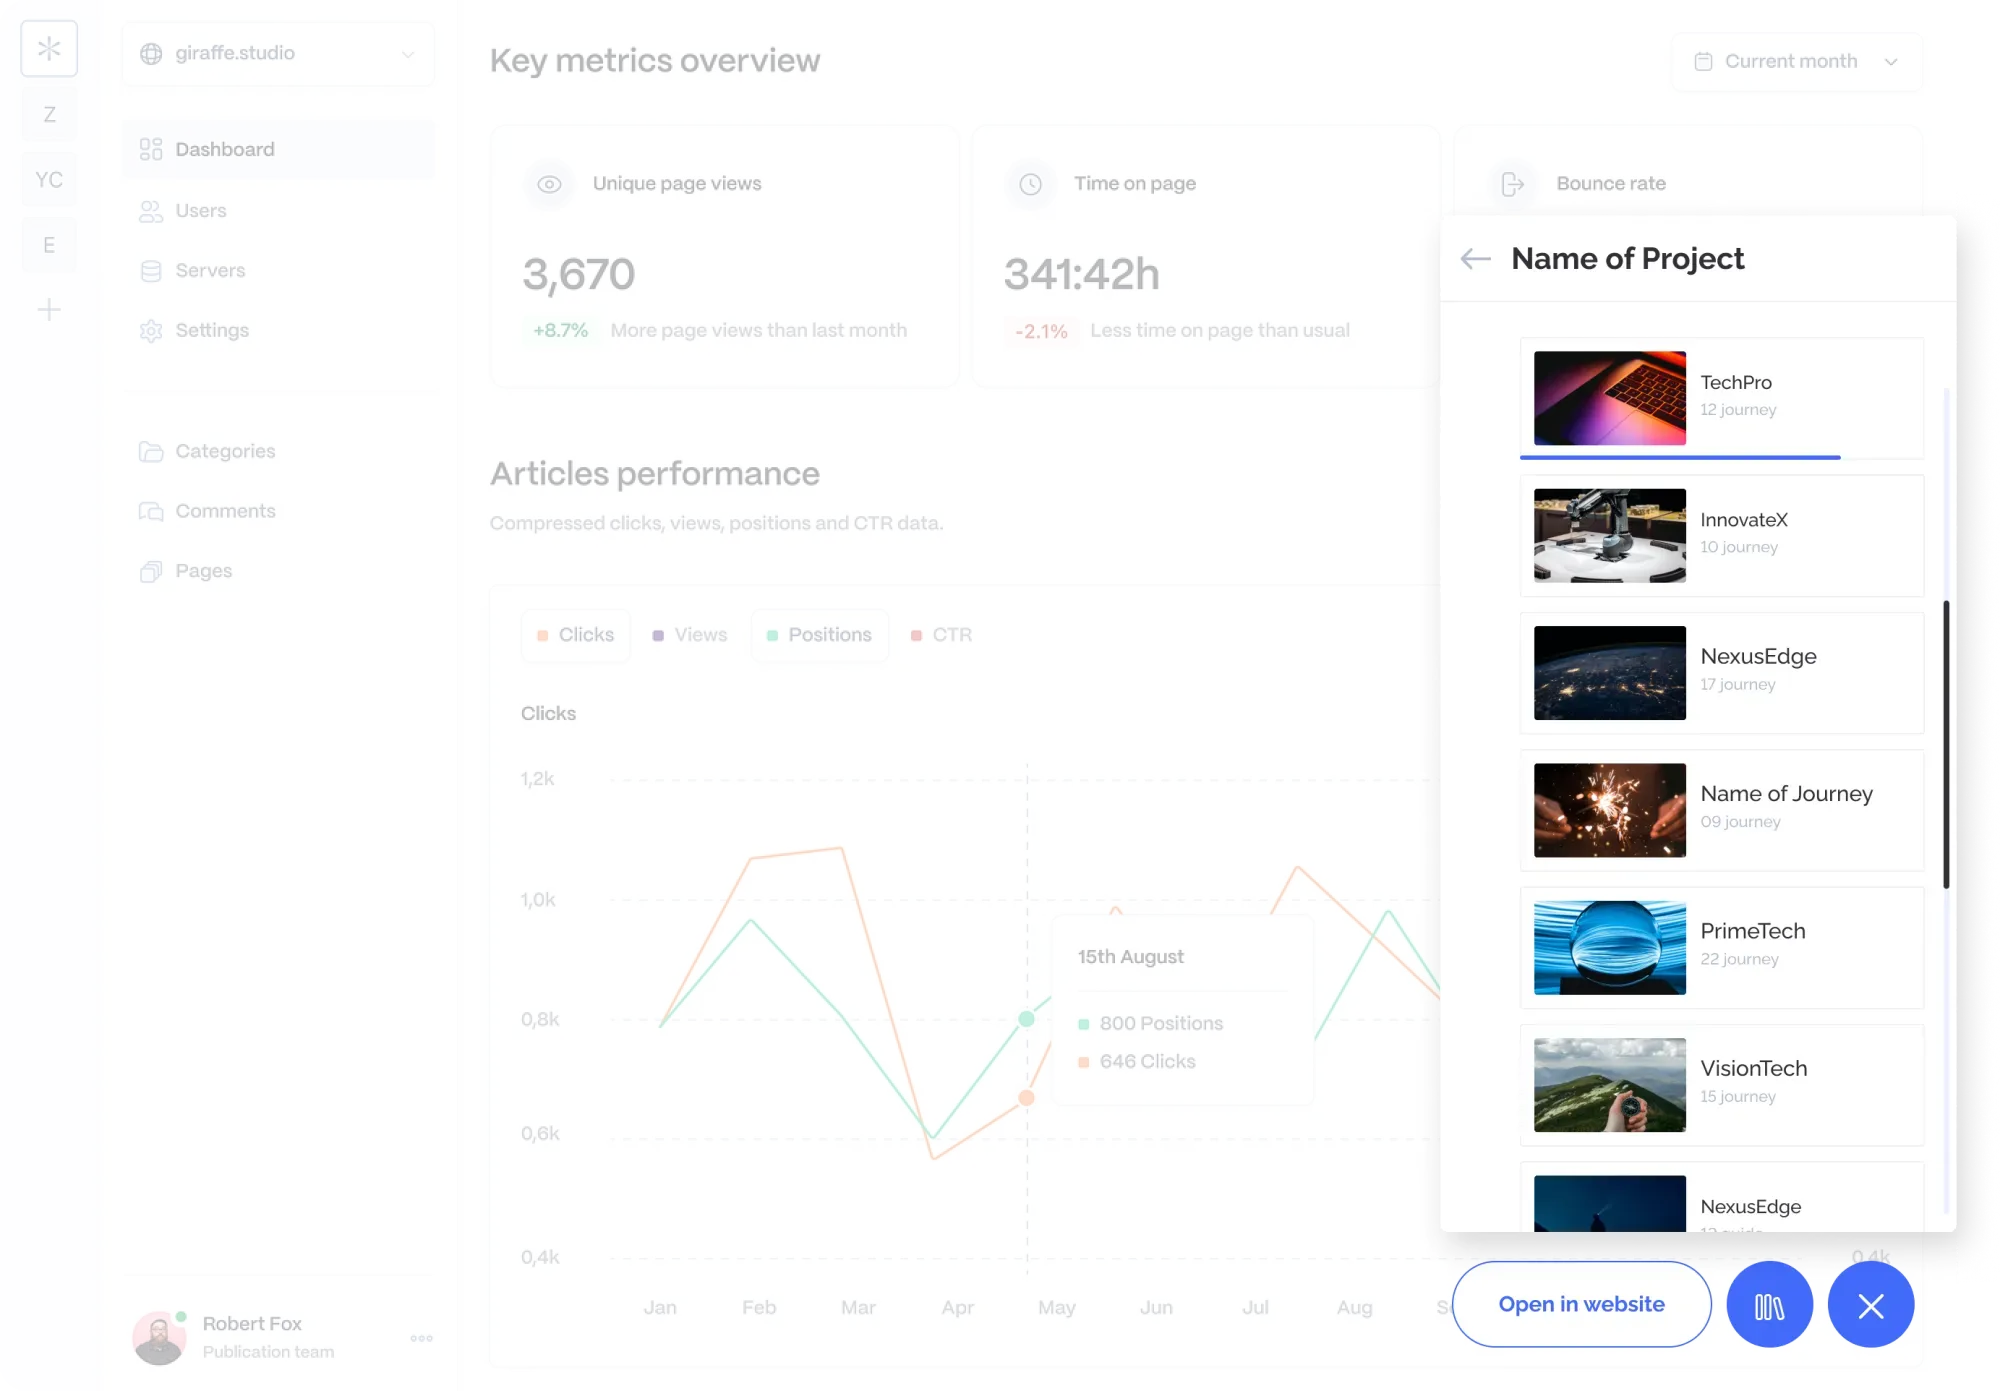Viewport: 2000px width, 1391px height.
Task: Enable the CTR chart series
Action: coord(941,635)
